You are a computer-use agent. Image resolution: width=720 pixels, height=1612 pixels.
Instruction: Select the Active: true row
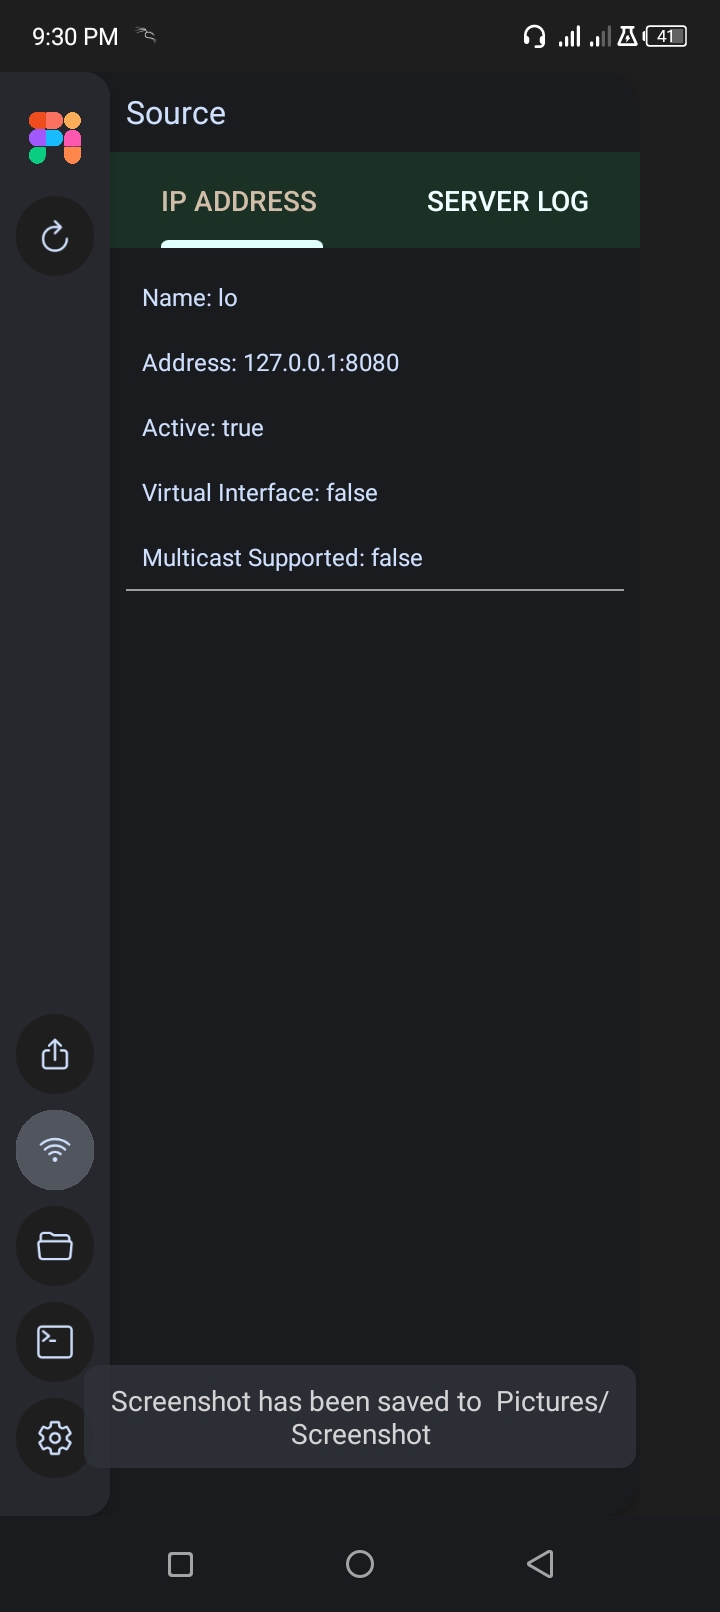(x=202, y=427)
